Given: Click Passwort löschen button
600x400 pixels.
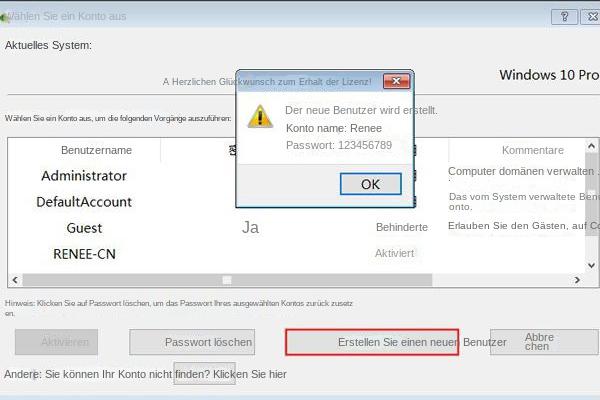Looking at the screenshot, I should [192, 342].
